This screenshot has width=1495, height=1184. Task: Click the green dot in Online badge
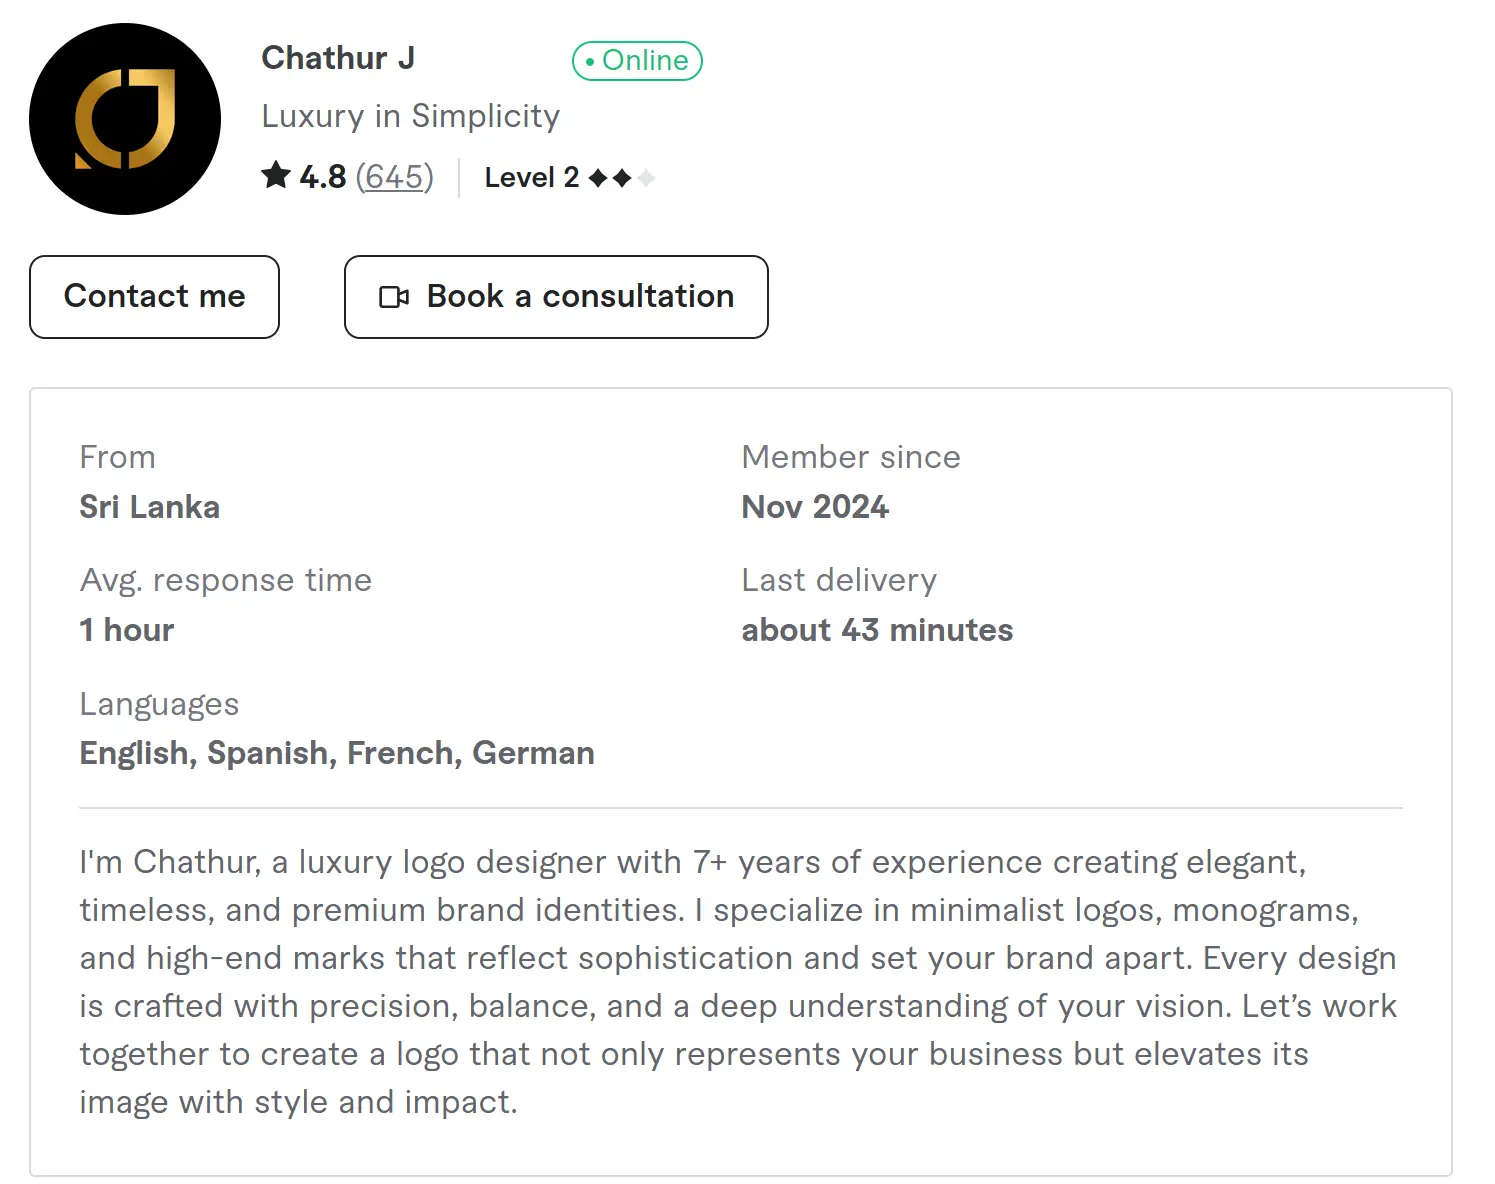tap(590, 62)
